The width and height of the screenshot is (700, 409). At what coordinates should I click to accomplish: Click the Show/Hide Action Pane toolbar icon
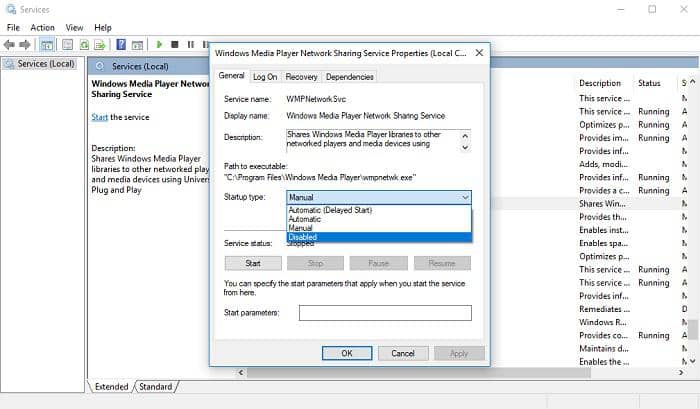pos(138,45)
